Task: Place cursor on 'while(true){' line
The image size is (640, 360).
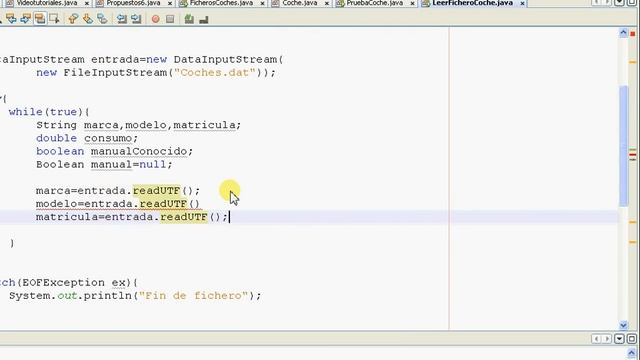Action: pyautogui.click(x=49, y=112)
